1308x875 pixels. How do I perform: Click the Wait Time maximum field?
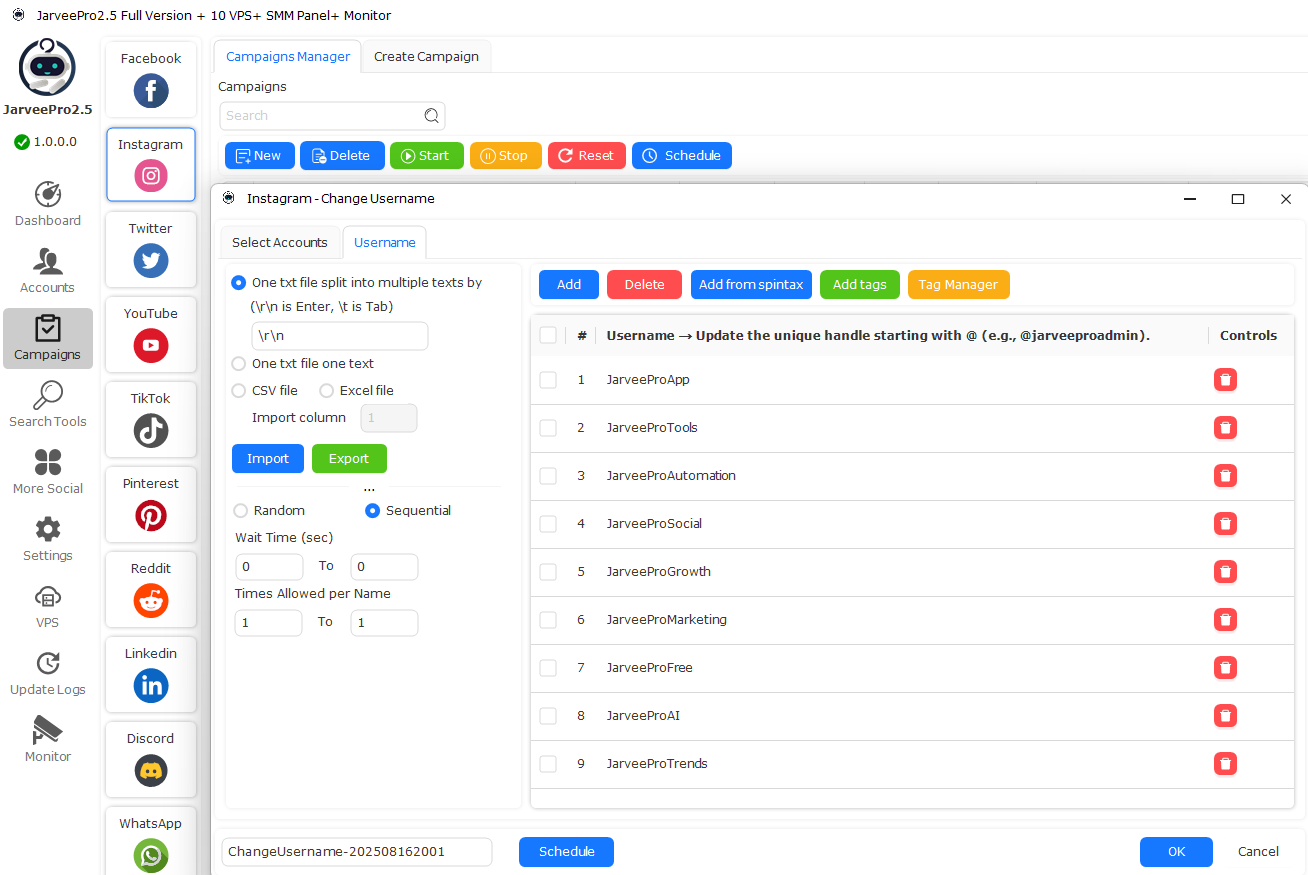(385, 567)
